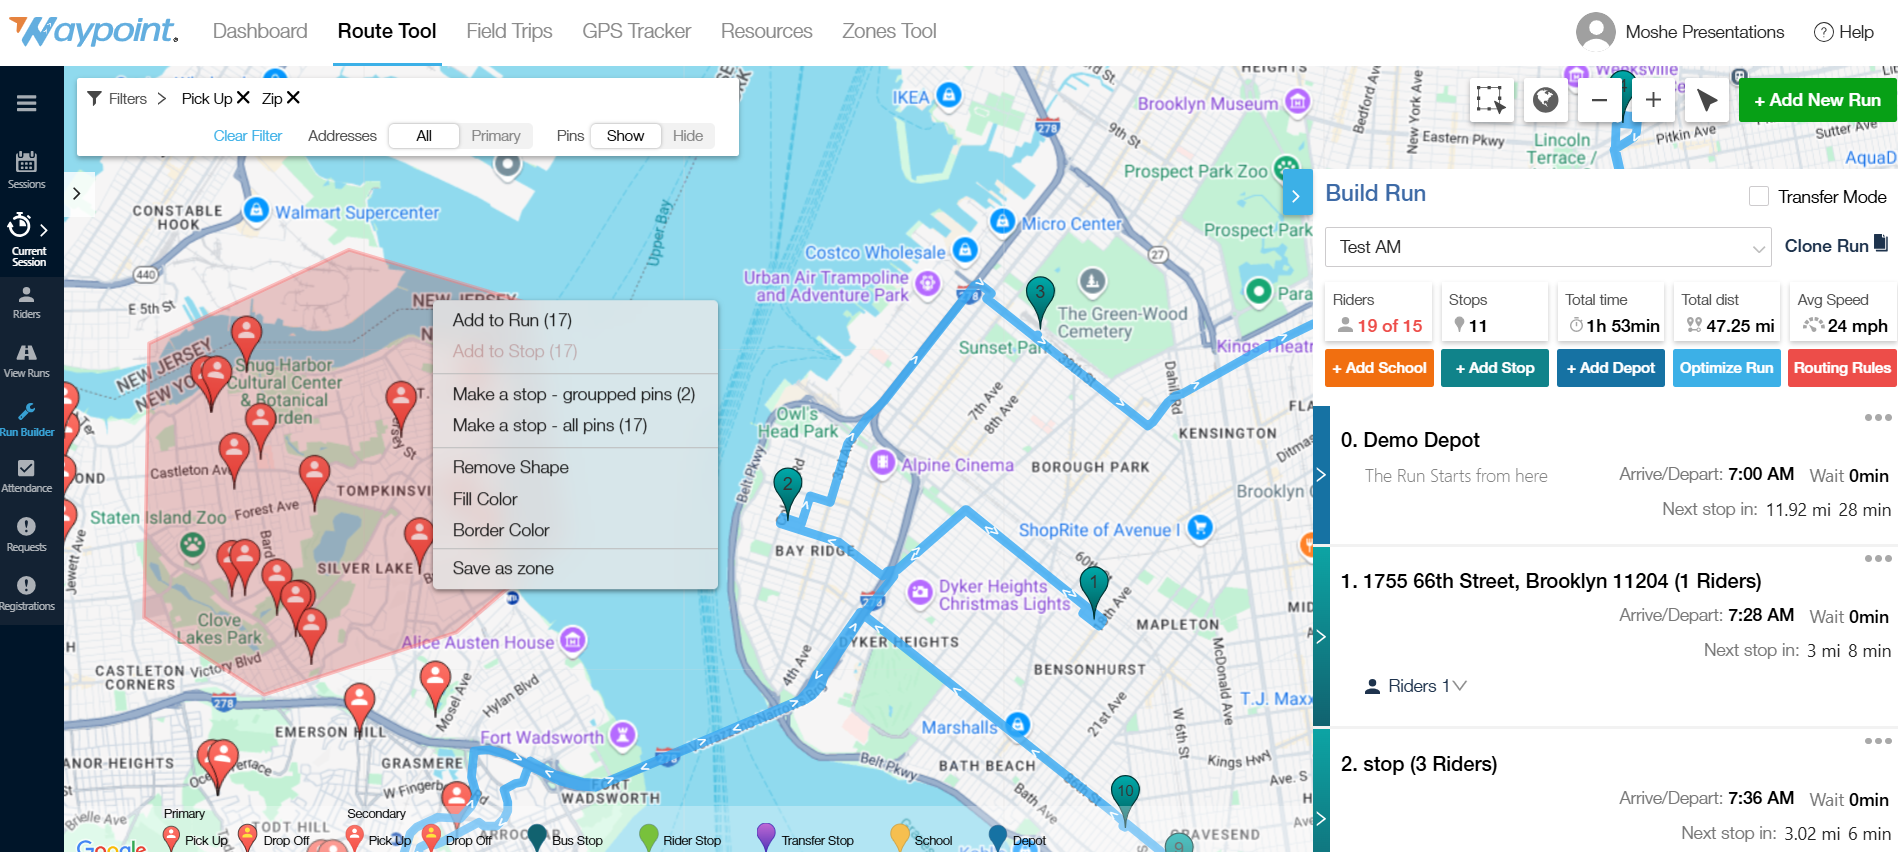Open options dots for 1755 66th Street stop
This screenshot has height=852, width=1898.
click(x=1878, y=559)
